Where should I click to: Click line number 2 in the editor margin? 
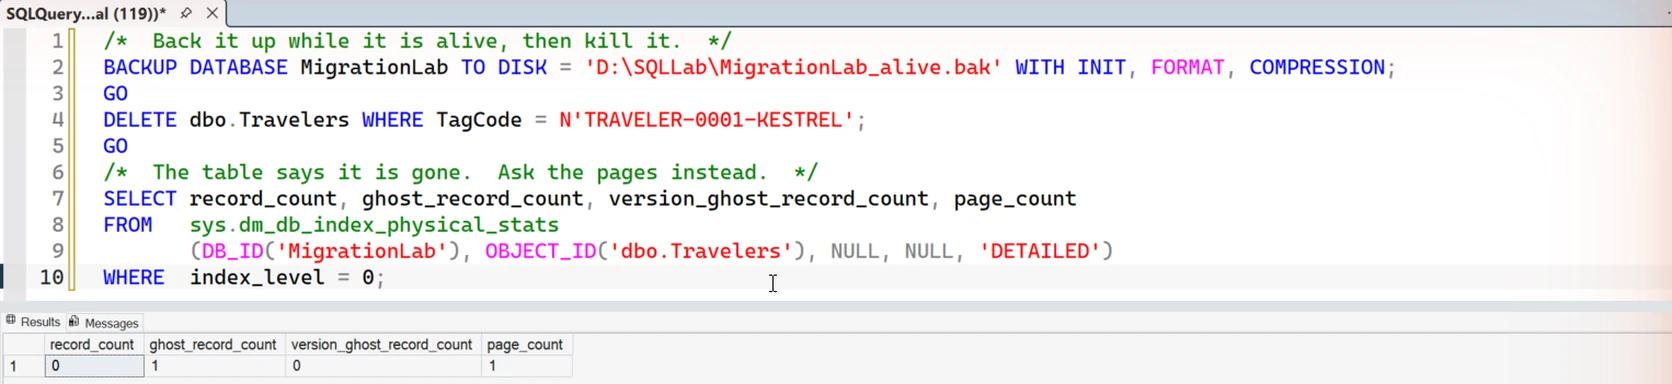(x=58, y=67)
